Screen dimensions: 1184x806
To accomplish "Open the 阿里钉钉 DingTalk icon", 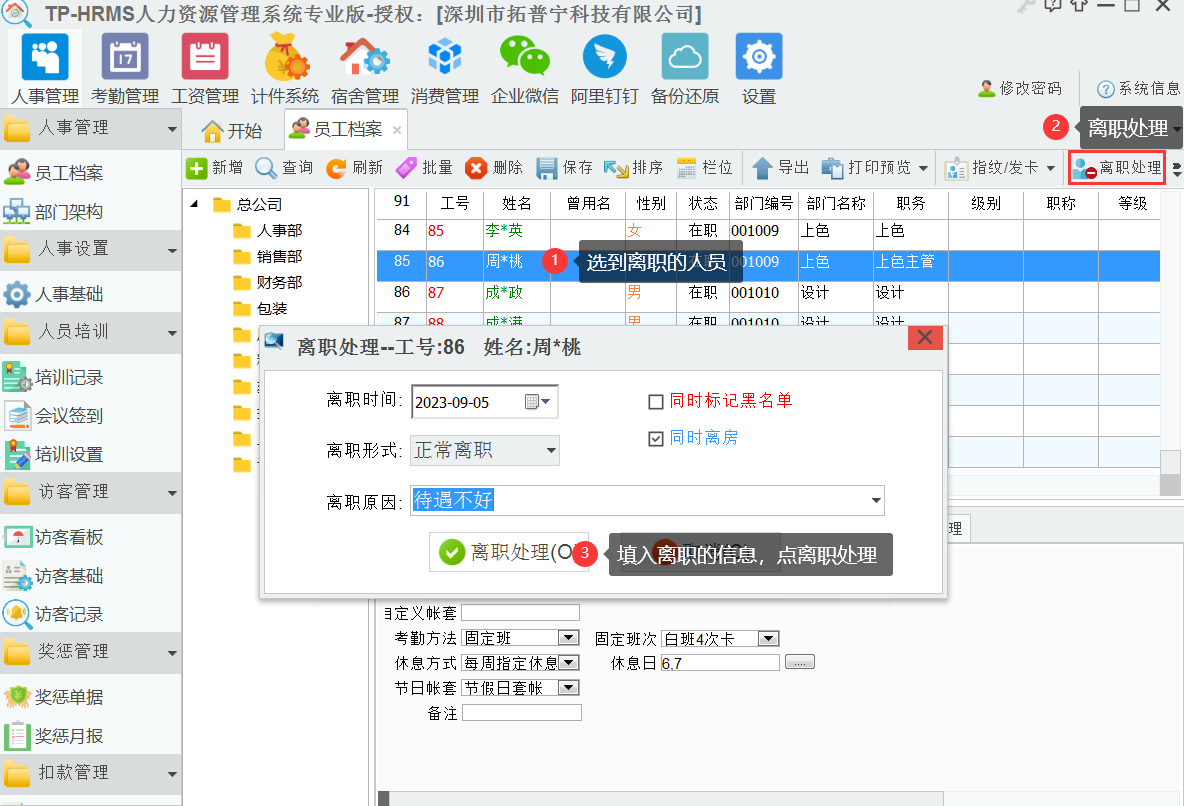I will point(605,57).
